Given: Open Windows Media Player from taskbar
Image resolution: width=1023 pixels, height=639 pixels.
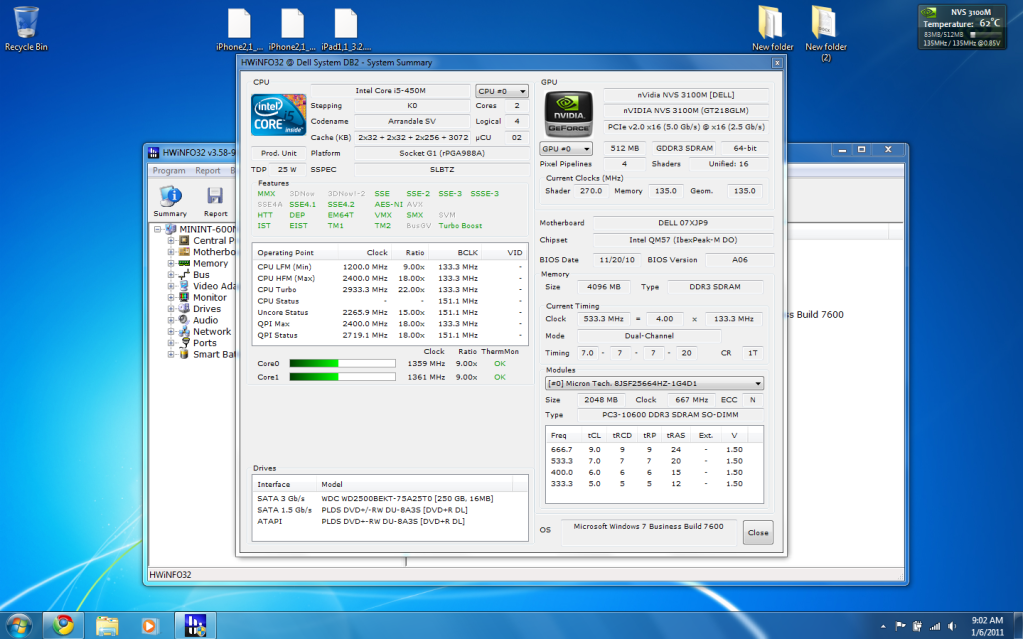Looking at the screenshot, I should tap(149, 625).
